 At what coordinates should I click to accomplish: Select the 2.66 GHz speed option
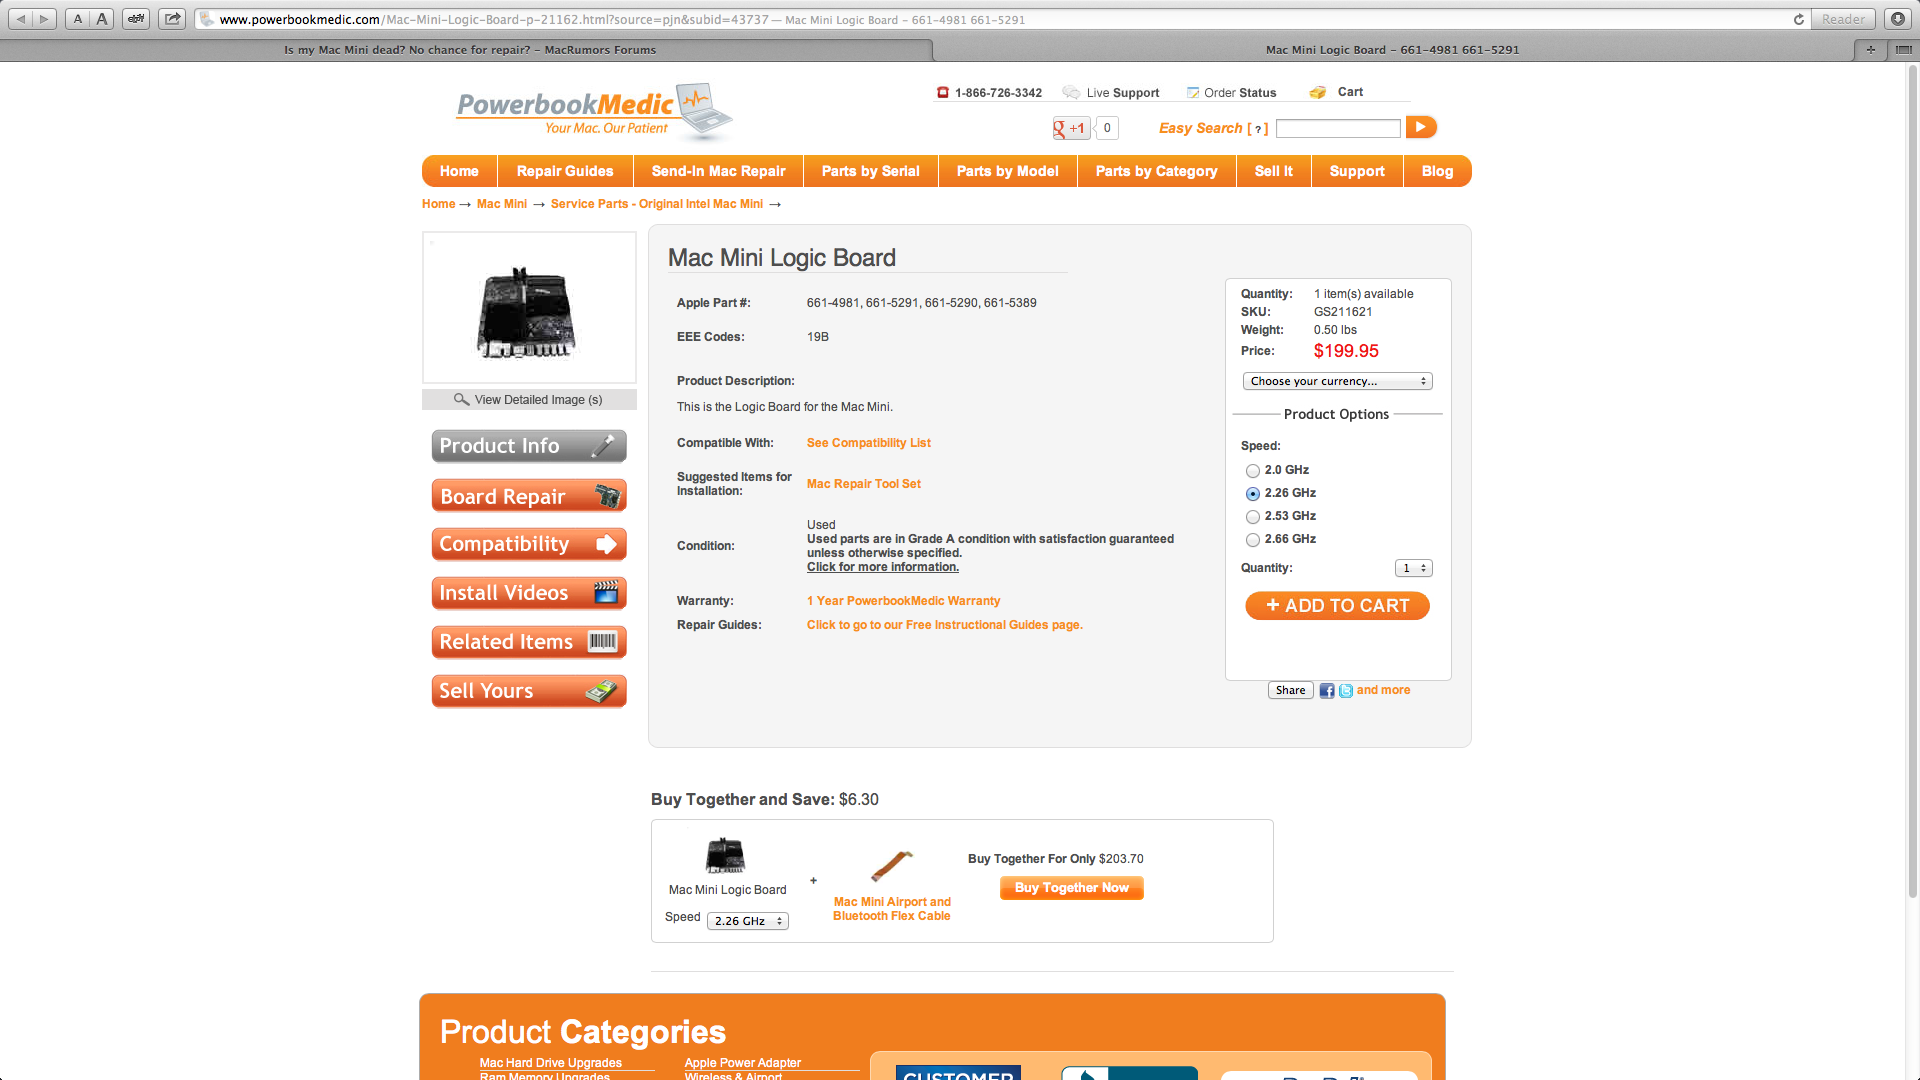coord(1253,540)
